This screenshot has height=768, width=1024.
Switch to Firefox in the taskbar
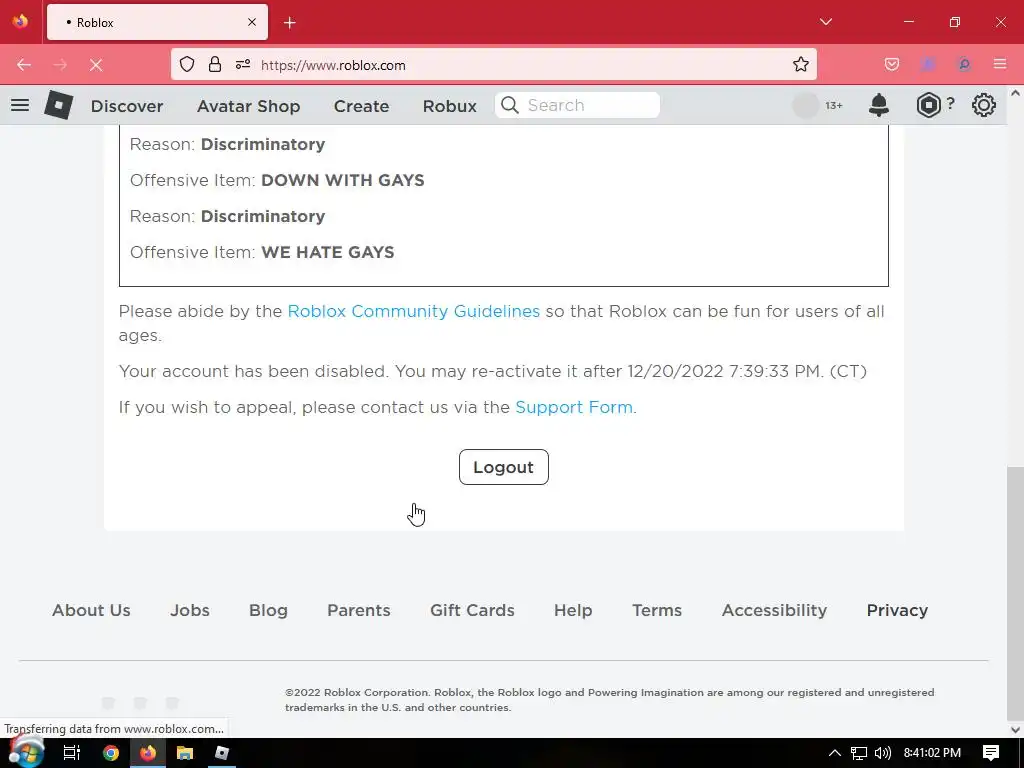click(x=148, y=753)
